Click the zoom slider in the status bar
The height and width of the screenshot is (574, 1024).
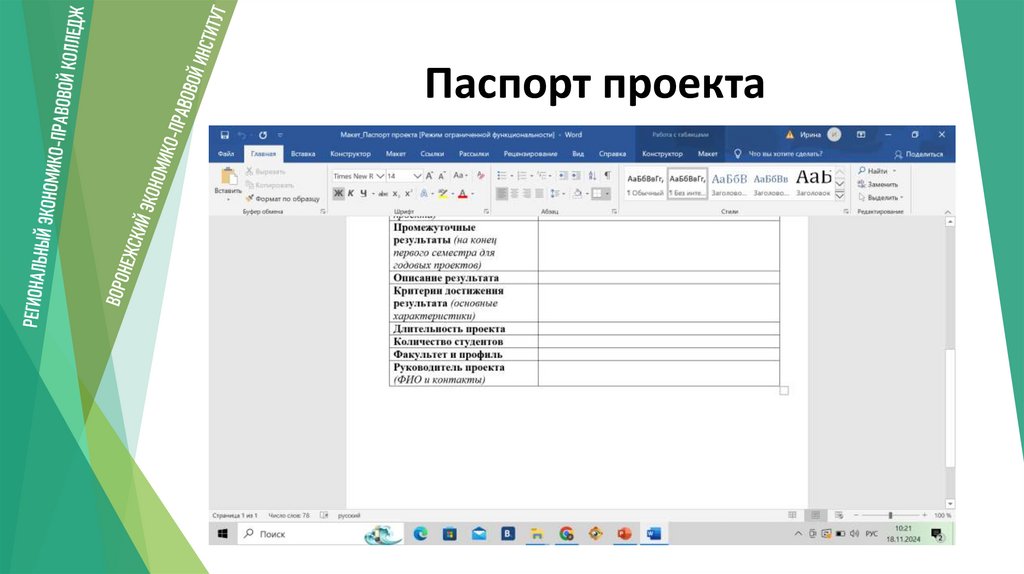[890, 515]
